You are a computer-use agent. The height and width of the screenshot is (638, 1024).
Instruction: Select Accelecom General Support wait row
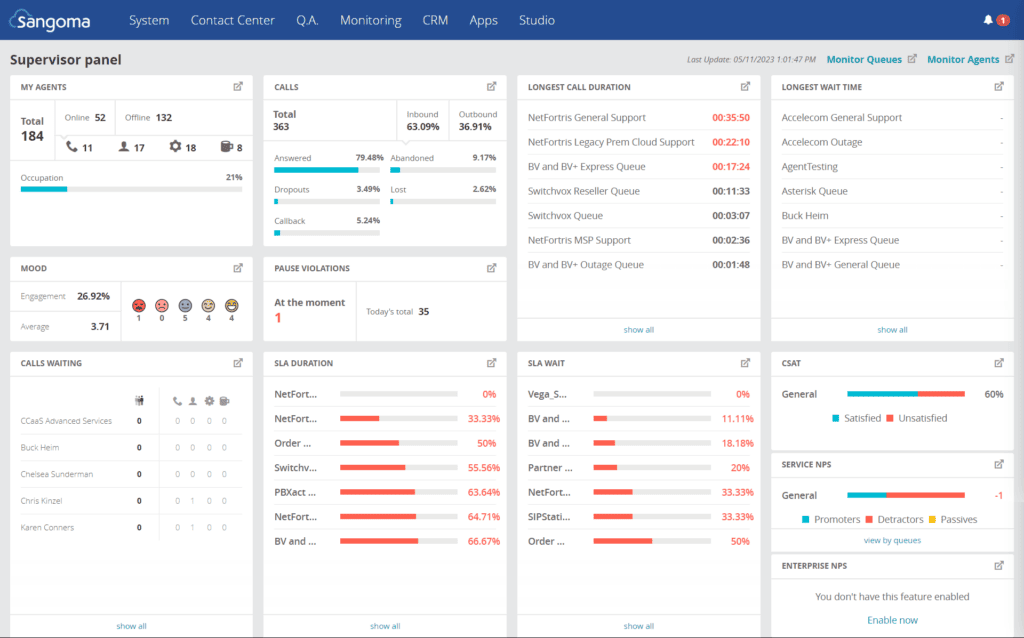click(892, 118)
